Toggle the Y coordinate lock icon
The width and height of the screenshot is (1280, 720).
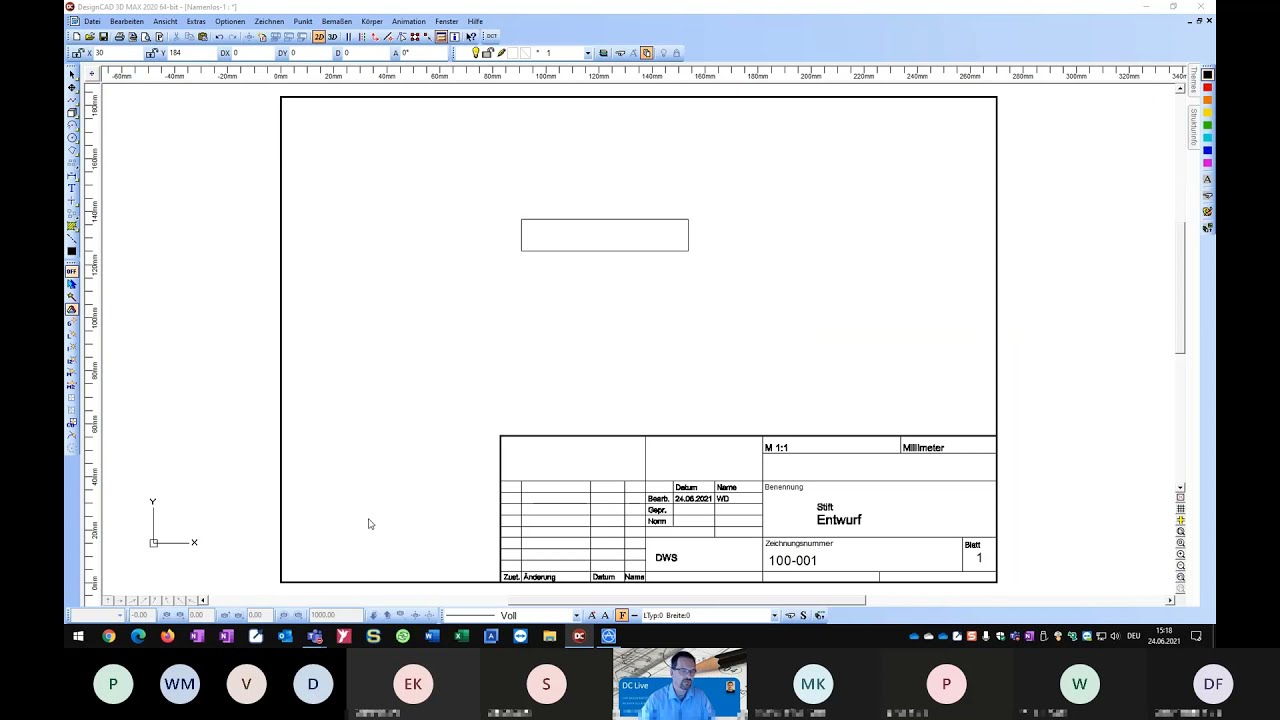[x=152, y=53]
